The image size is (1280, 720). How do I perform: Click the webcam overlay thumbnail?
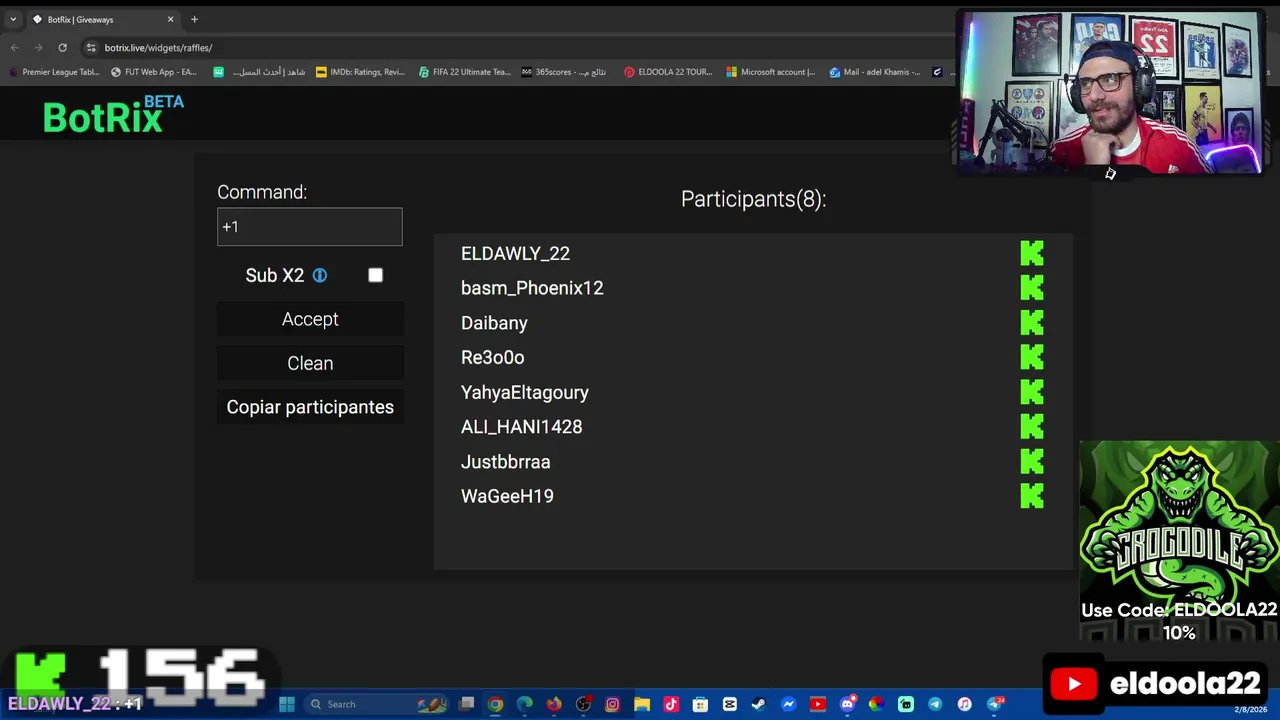pos(1110,92)
